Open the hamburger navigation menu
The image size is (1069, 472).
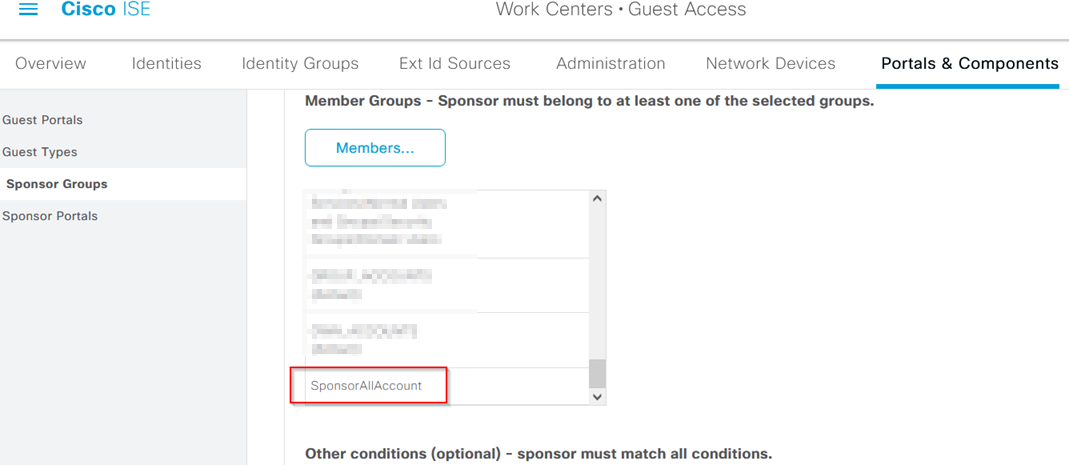(28, 10)
